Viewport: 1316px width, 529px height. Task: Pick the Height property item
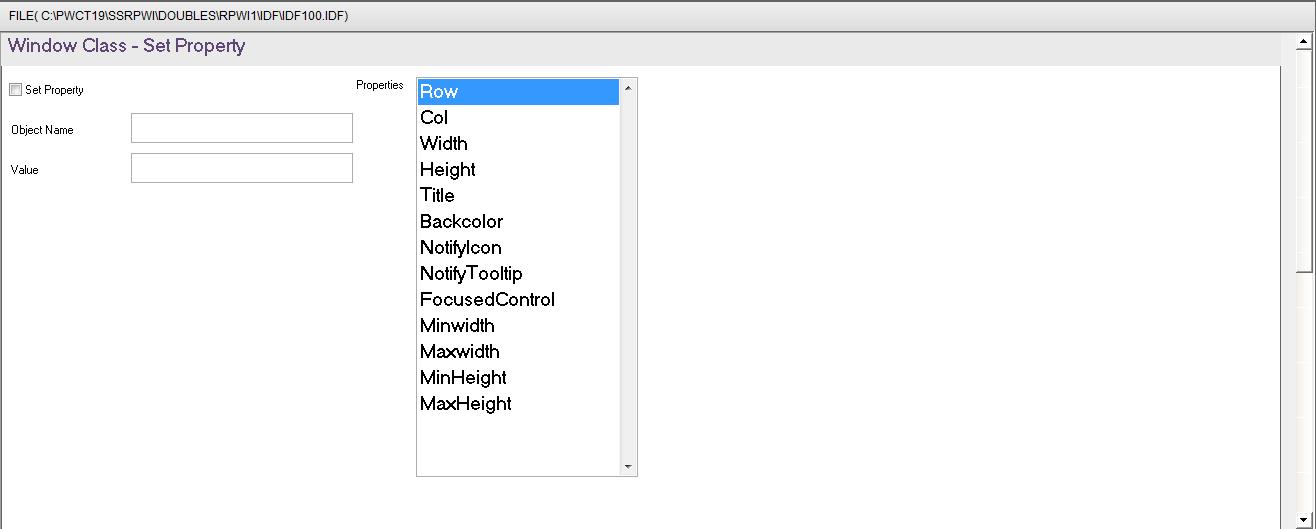click(x=518, y=170)
